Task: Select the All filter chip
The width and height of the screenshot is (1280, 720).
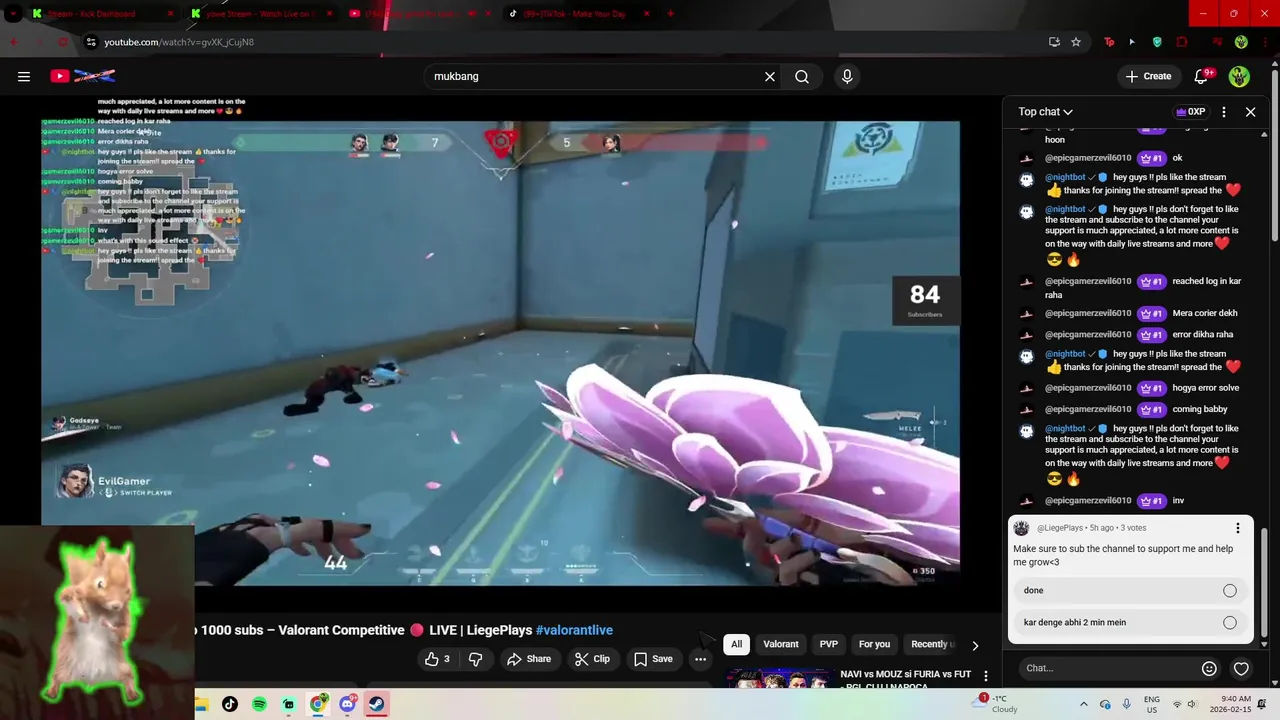Action: coord(736,645)
